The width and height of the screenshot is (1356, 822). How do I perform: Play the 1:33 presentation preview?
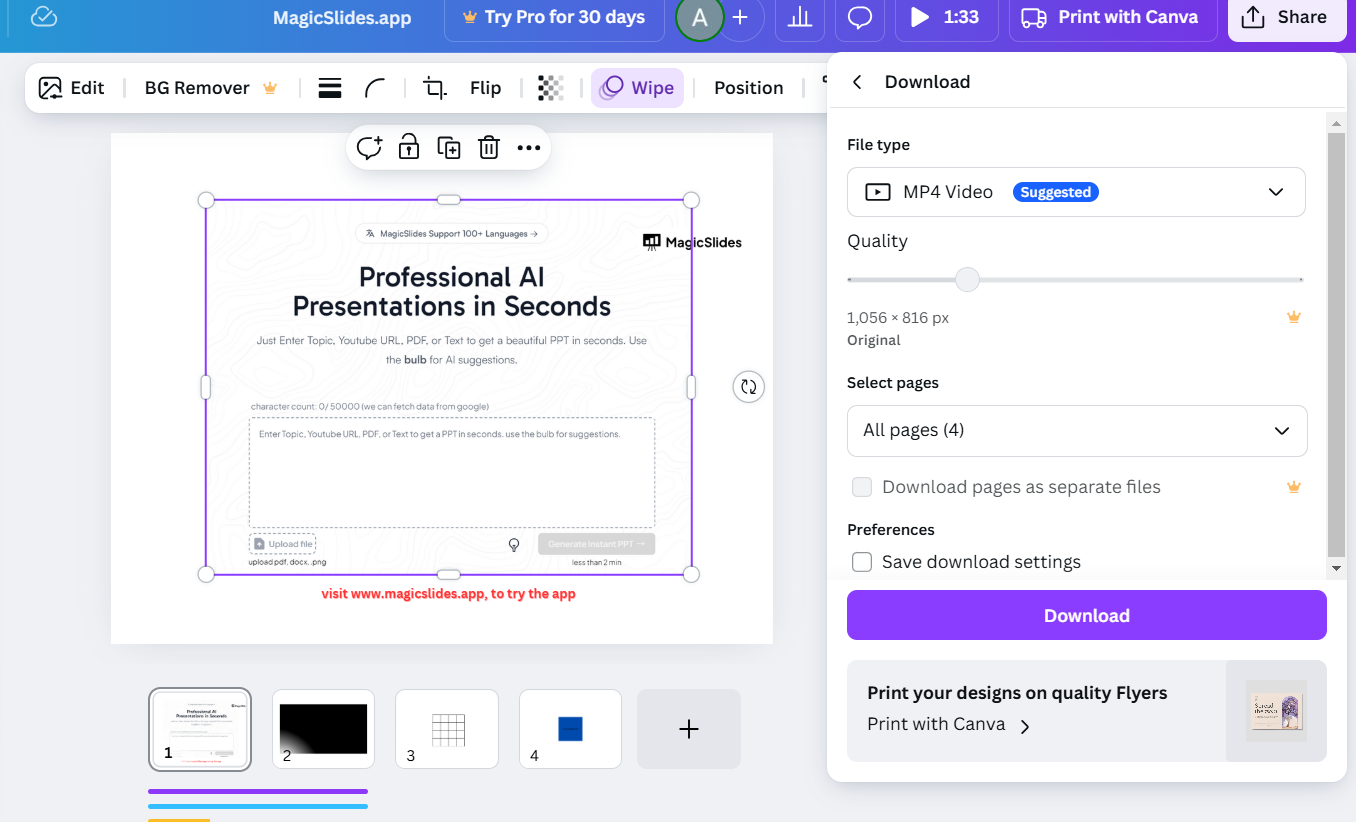pyautogui.click(x=946, y=17)
